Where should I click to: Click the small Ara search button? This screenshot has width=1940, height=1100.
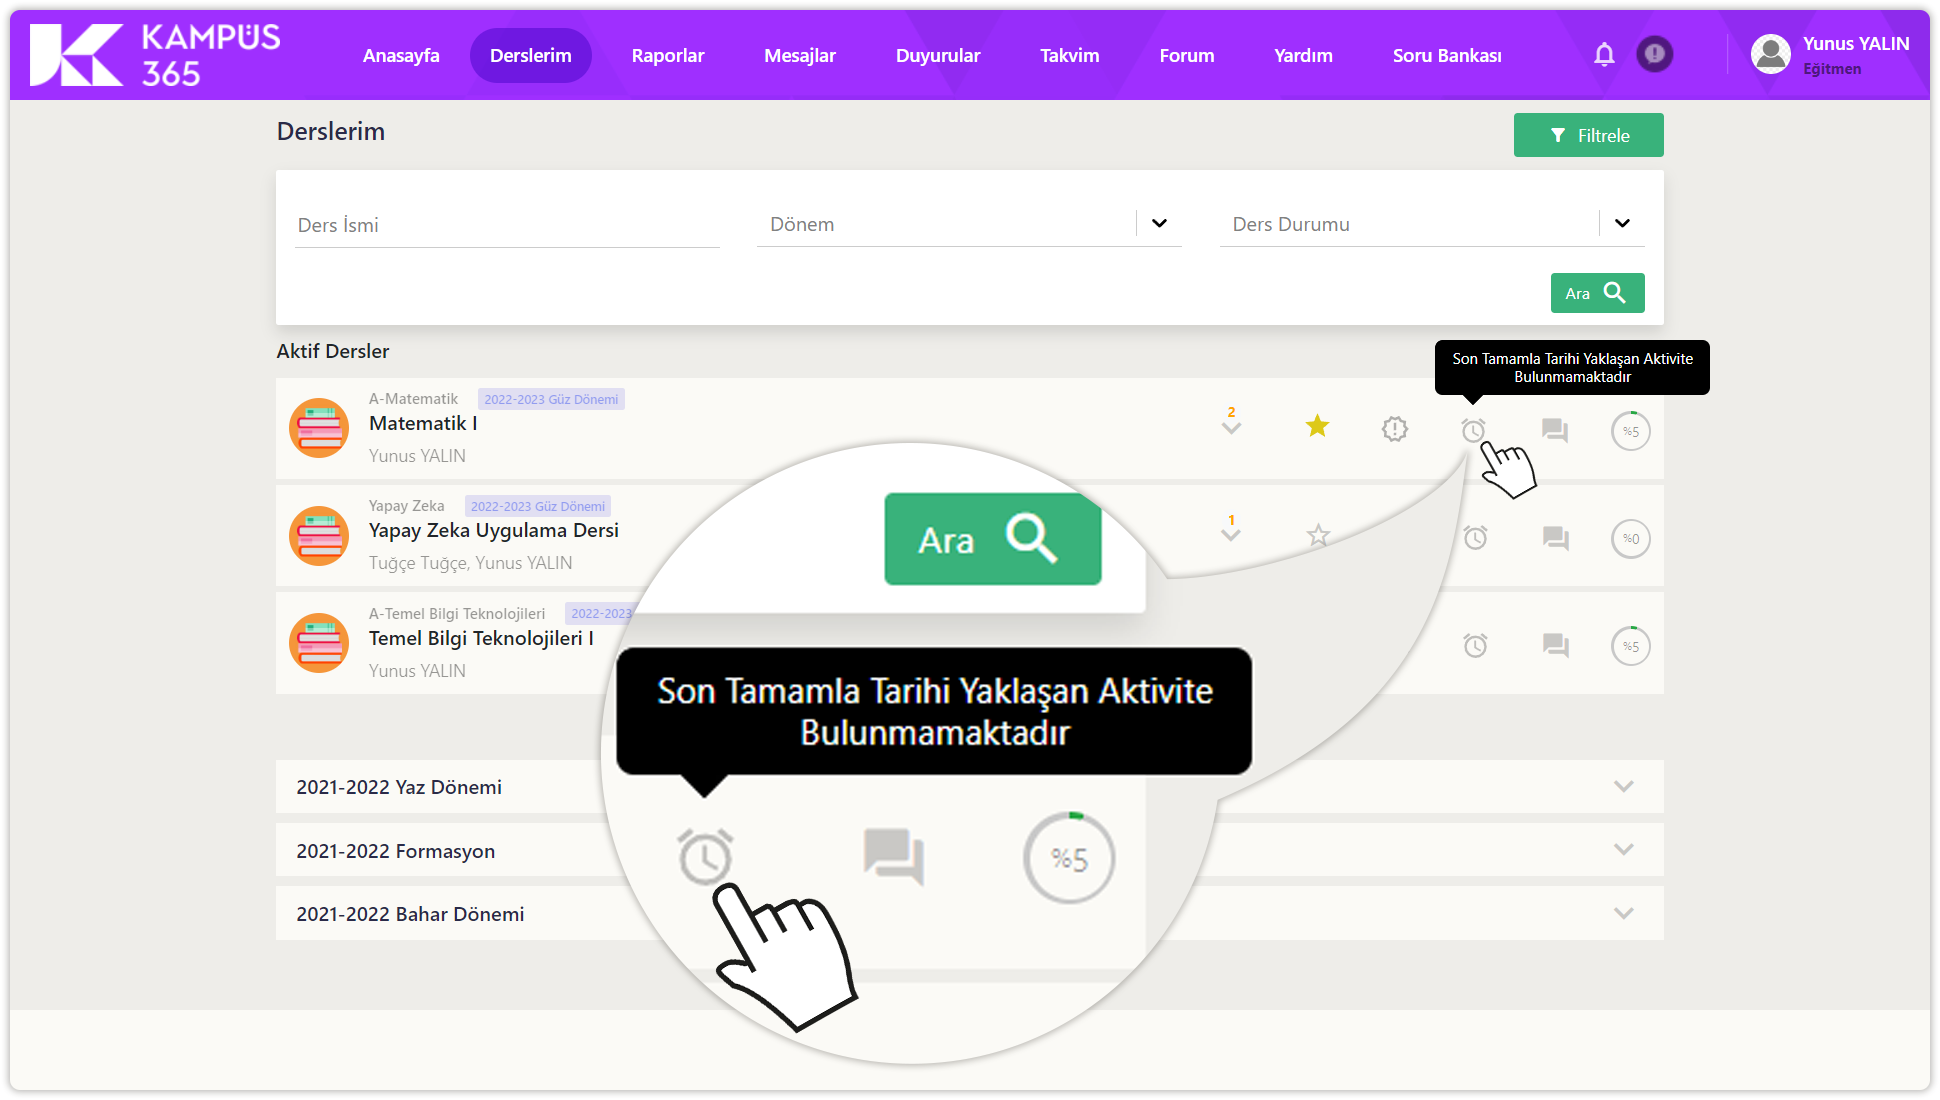[1597, 293]
